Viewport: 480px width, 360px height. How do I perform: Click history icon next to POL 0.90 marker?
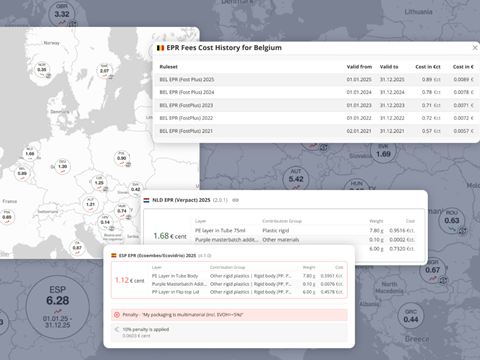(128, 164)
